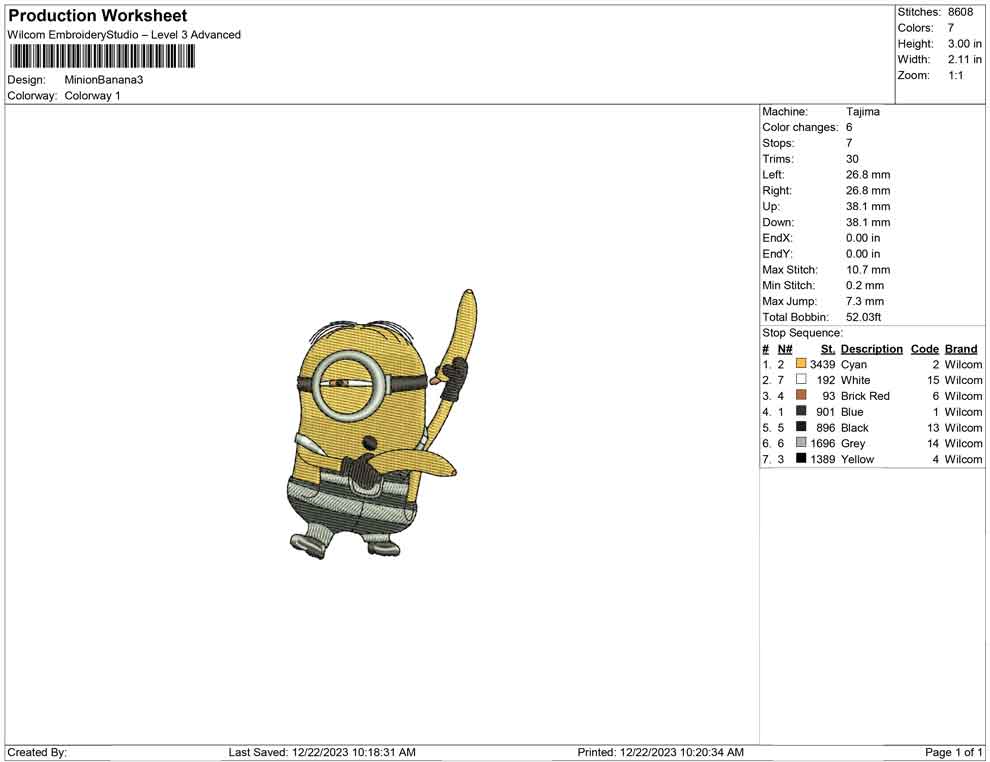Click the design name MinionBanana3
The image size is (990, 762).
click(104, 80)
